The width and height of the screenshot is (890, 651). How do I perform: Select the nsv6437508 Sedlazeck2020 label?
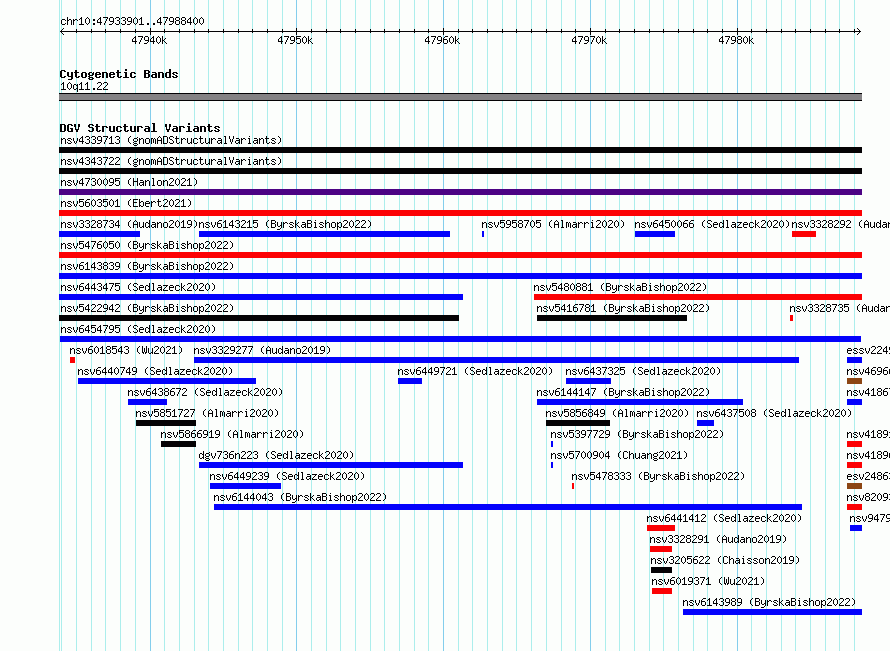[774, 413]
